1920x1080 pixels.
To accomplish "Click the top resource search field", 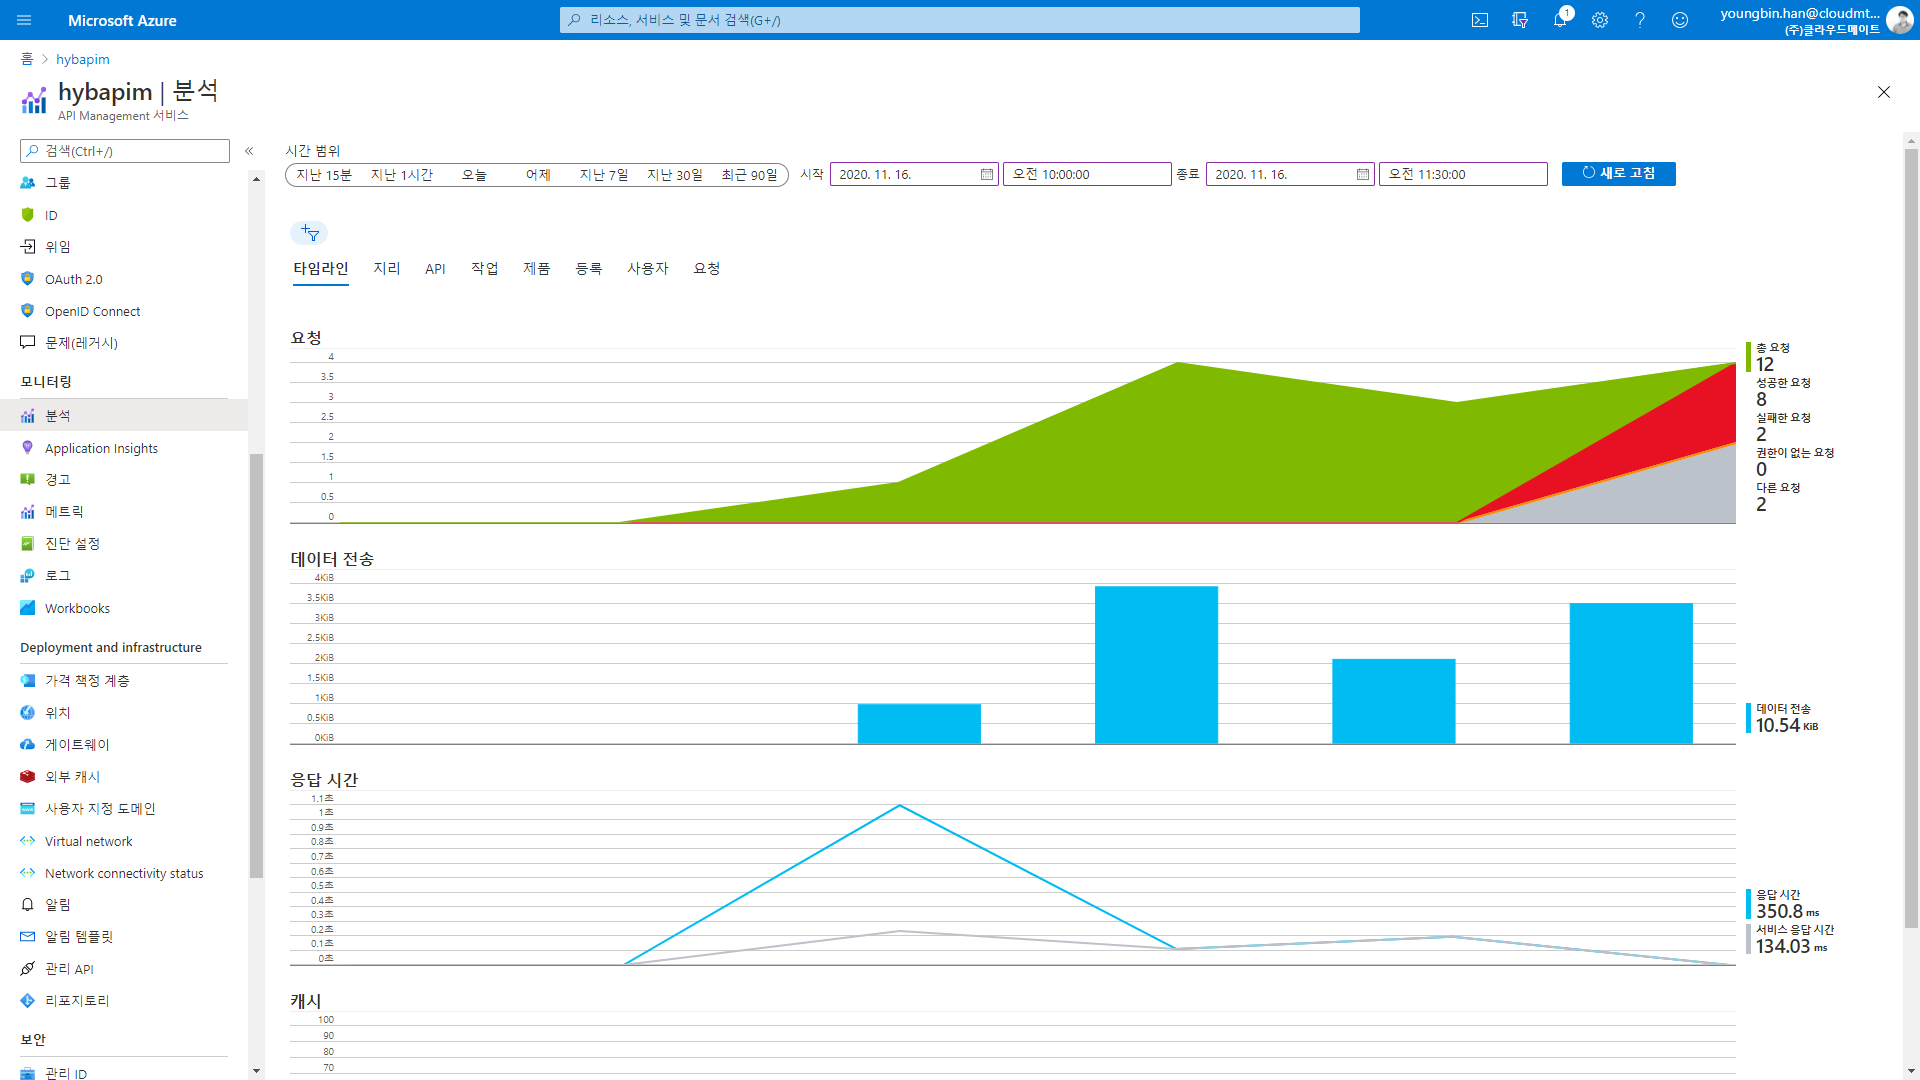I will point(960,20).
